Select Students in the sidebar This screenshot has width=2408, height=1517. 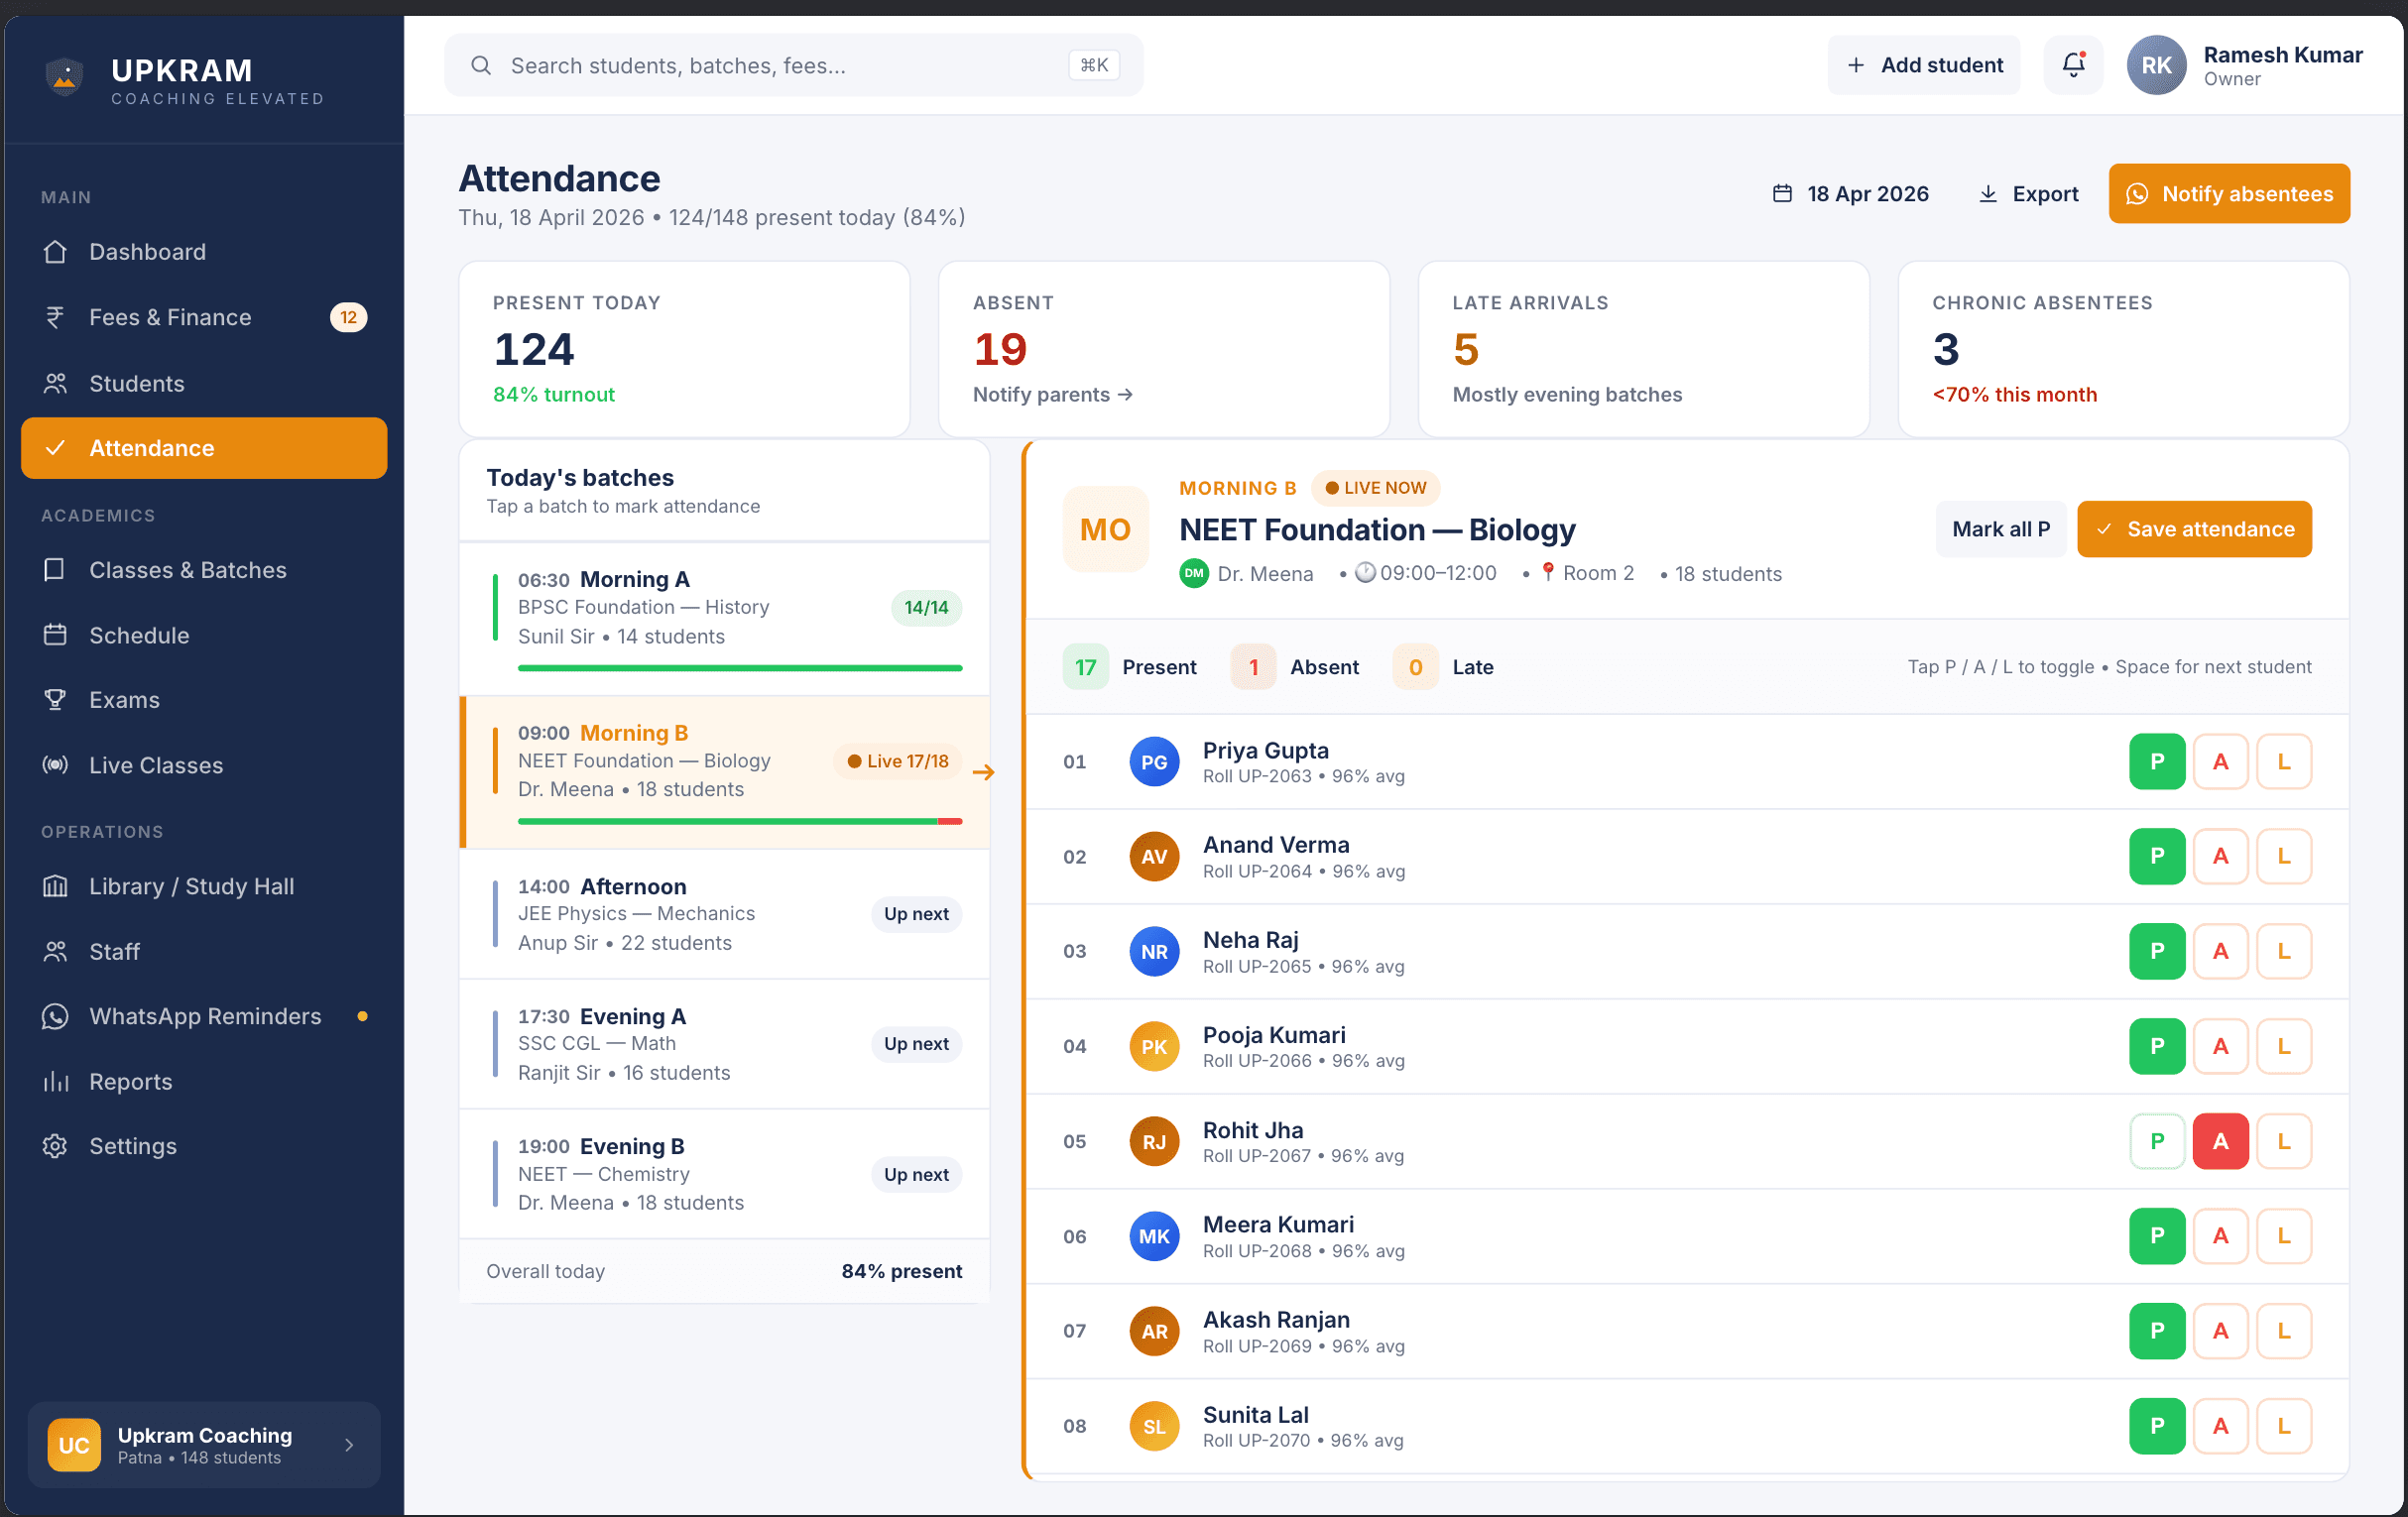click(136, 383)
